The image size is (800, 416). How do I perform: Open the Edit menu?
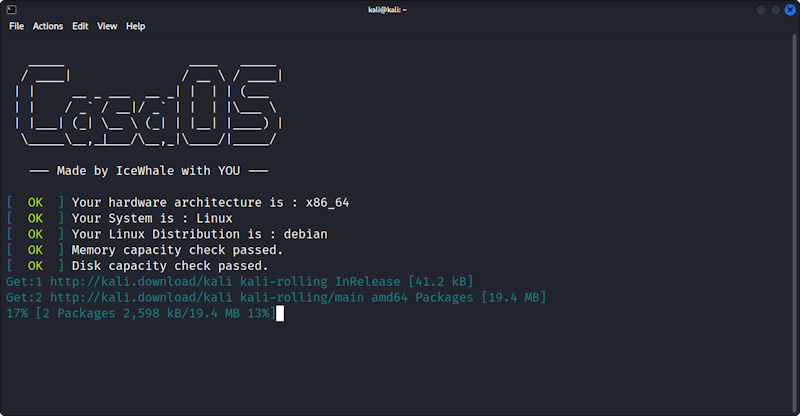(80, 26)
